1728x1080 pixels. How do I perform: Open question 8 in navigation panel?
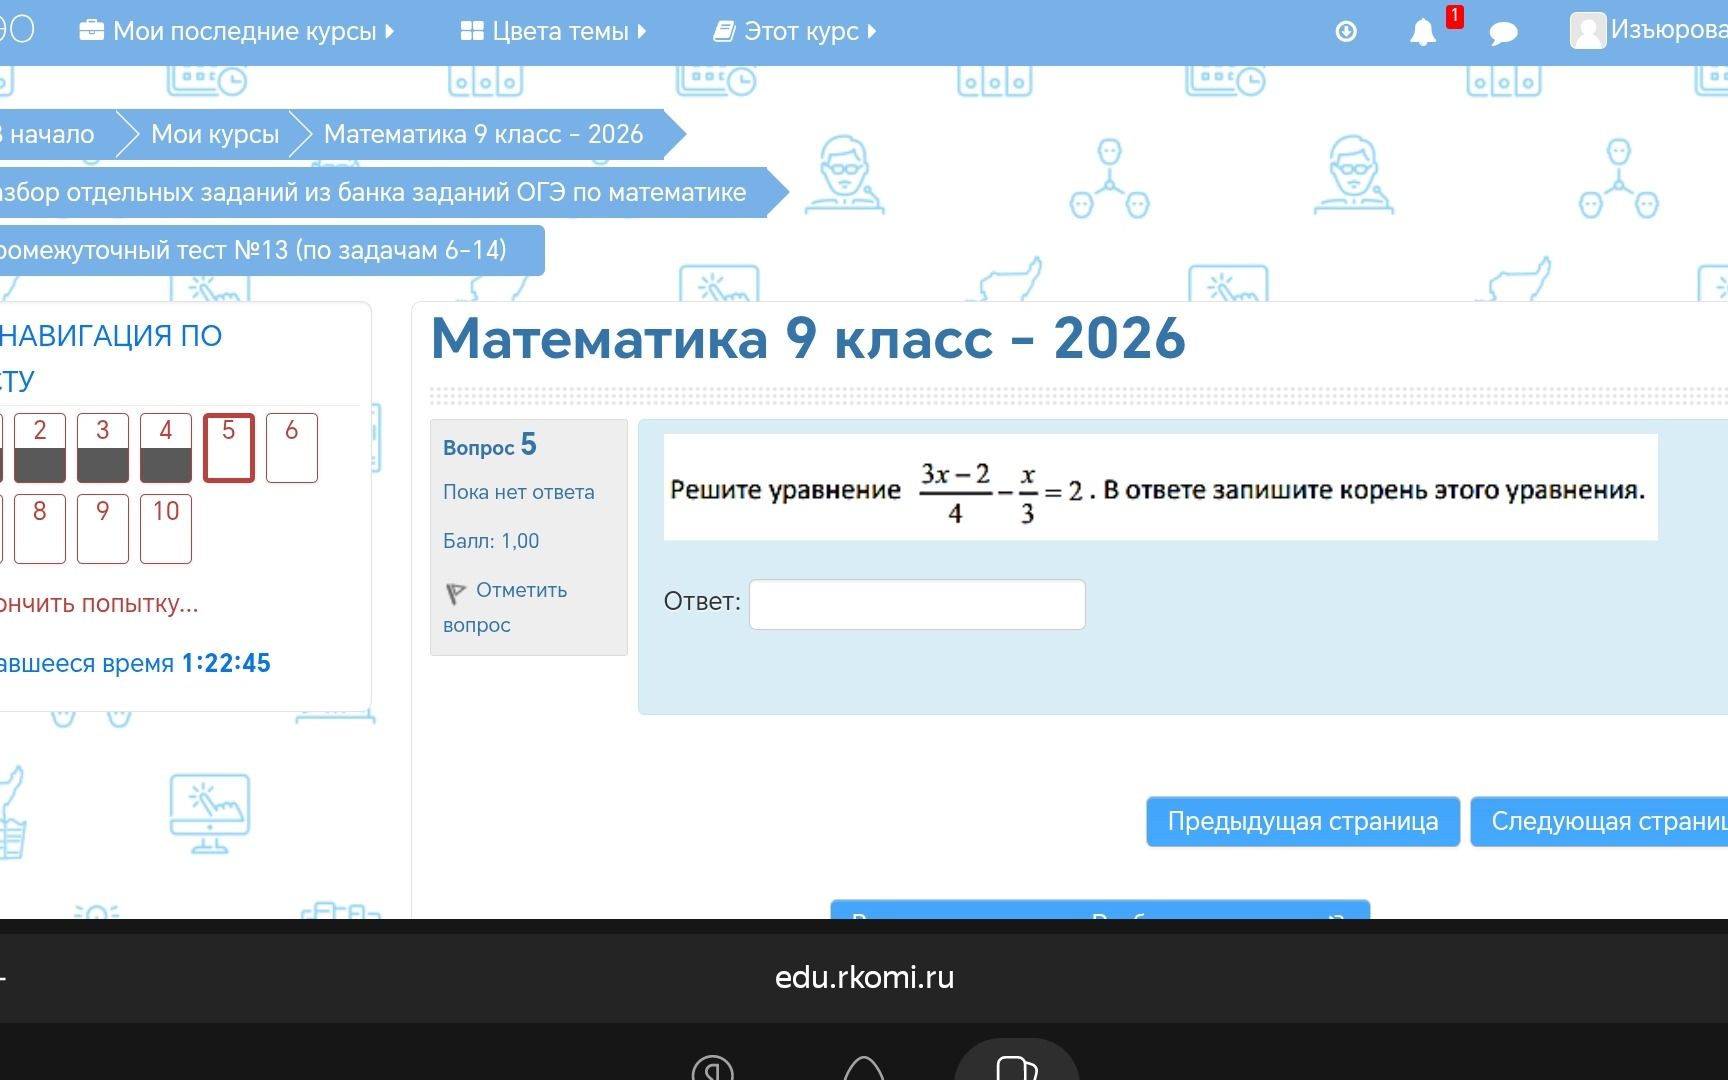pyautogui.click(x=40, y=528)
